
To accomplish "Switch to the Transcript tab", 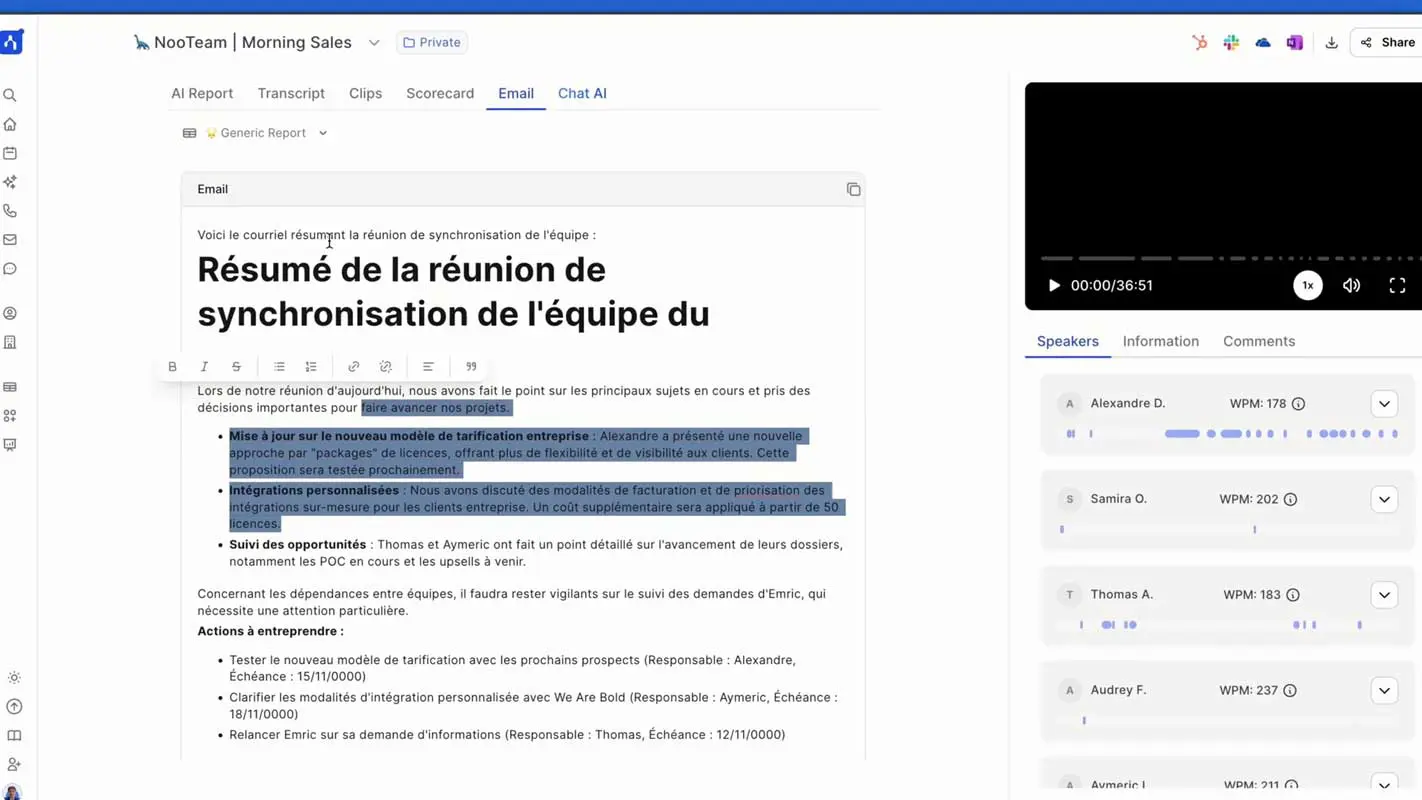I will tap(291, 93).
